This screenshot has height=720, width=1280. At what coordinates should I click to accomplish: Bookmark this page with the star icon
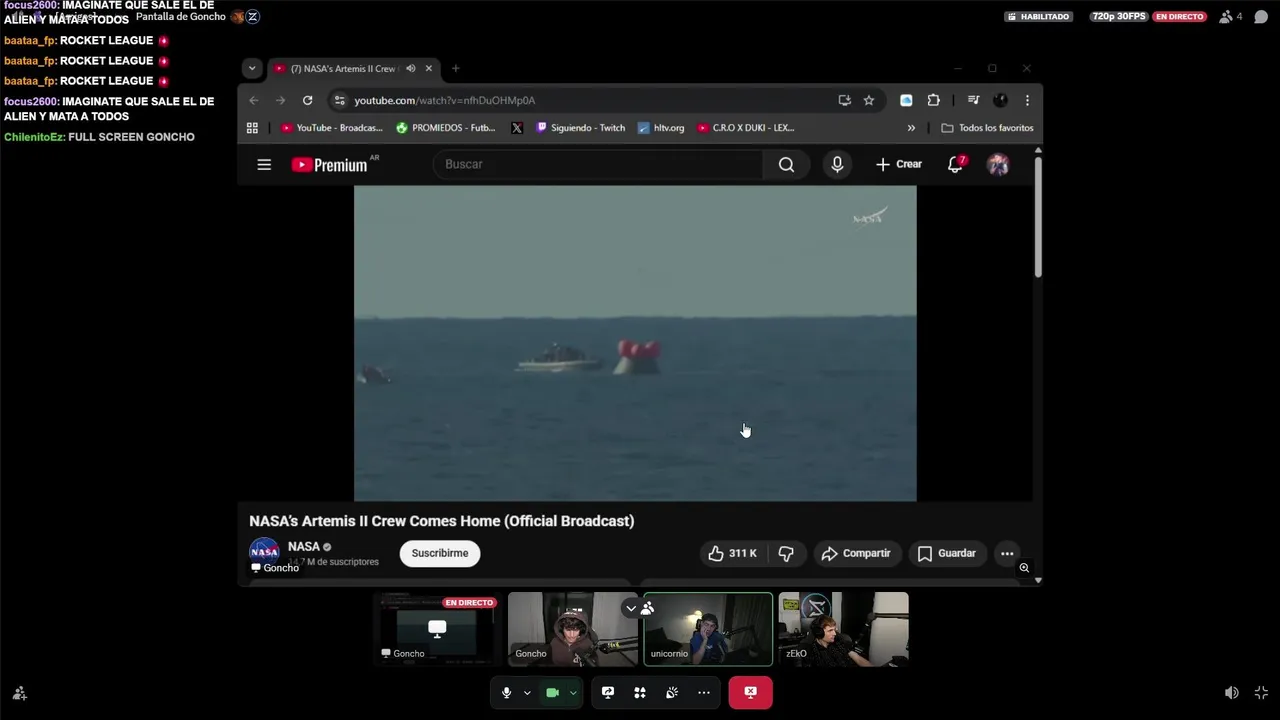point(869,100)
